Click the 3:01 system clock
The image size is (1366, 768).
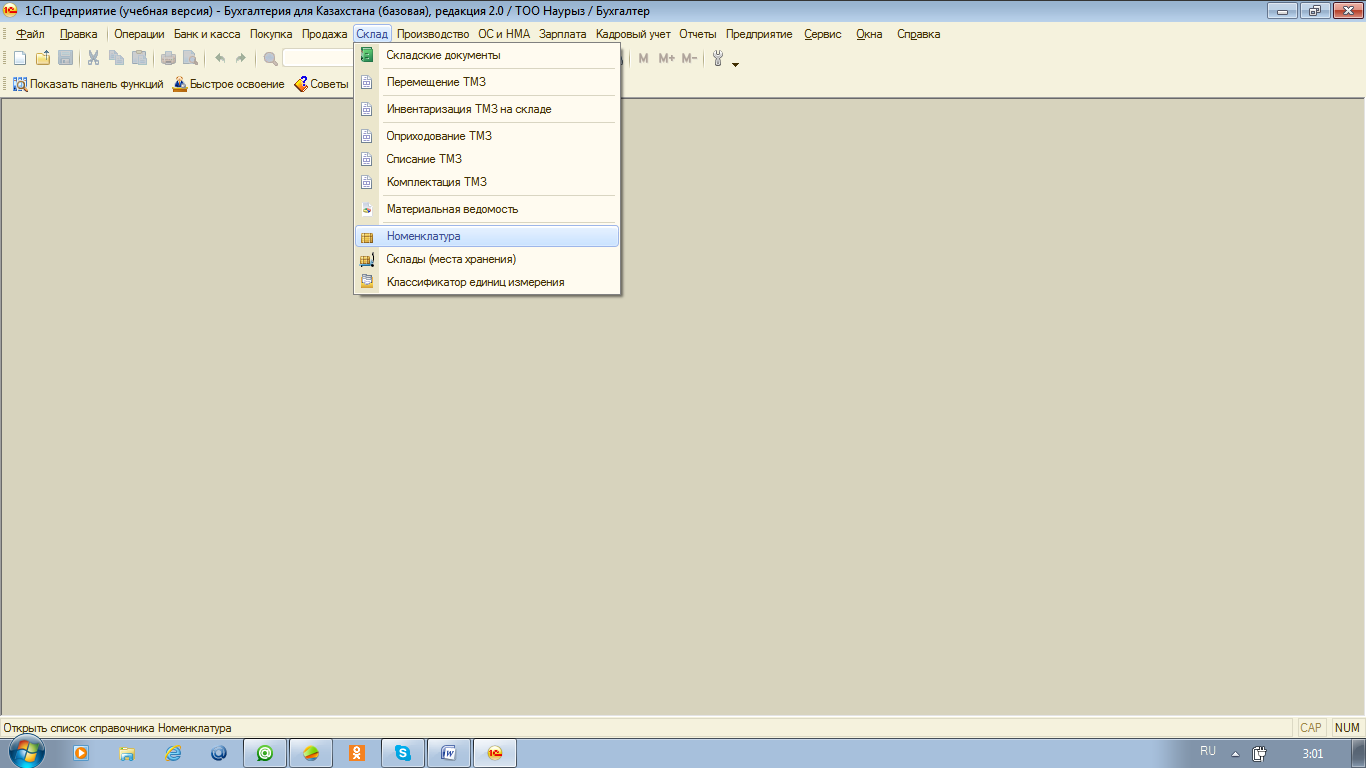tap(1313, 753)
